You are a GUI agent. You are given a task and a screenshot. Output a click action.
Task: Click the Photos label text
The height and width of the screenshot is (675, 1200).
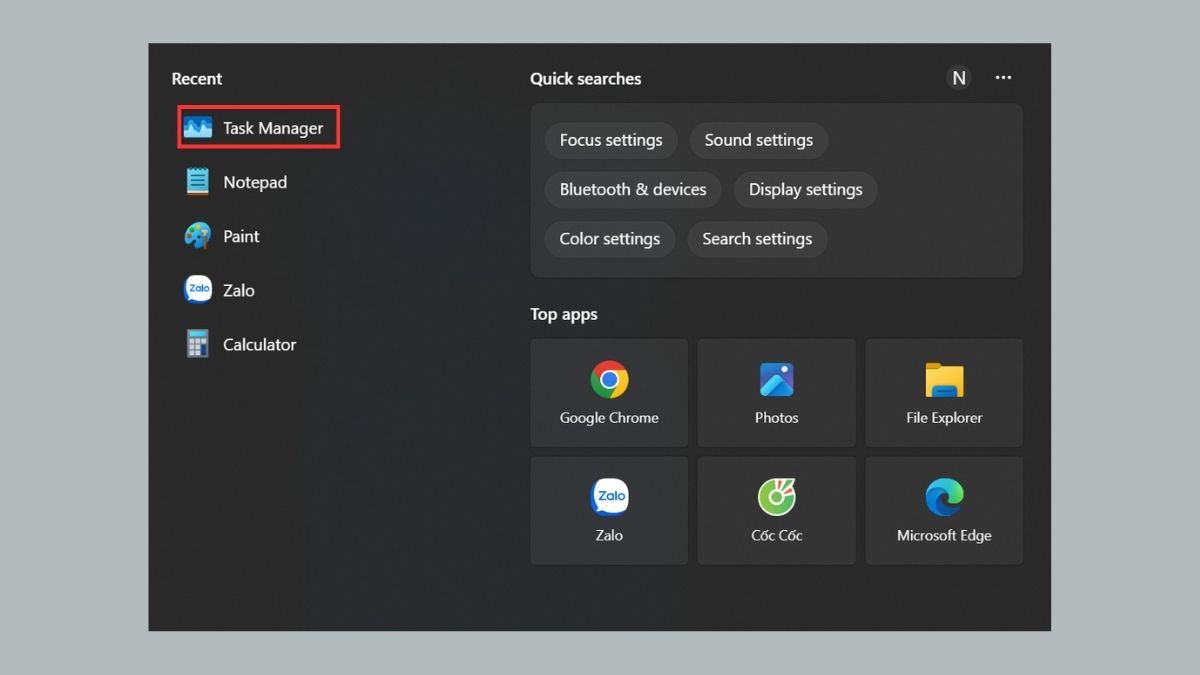[x=776, y=418]
